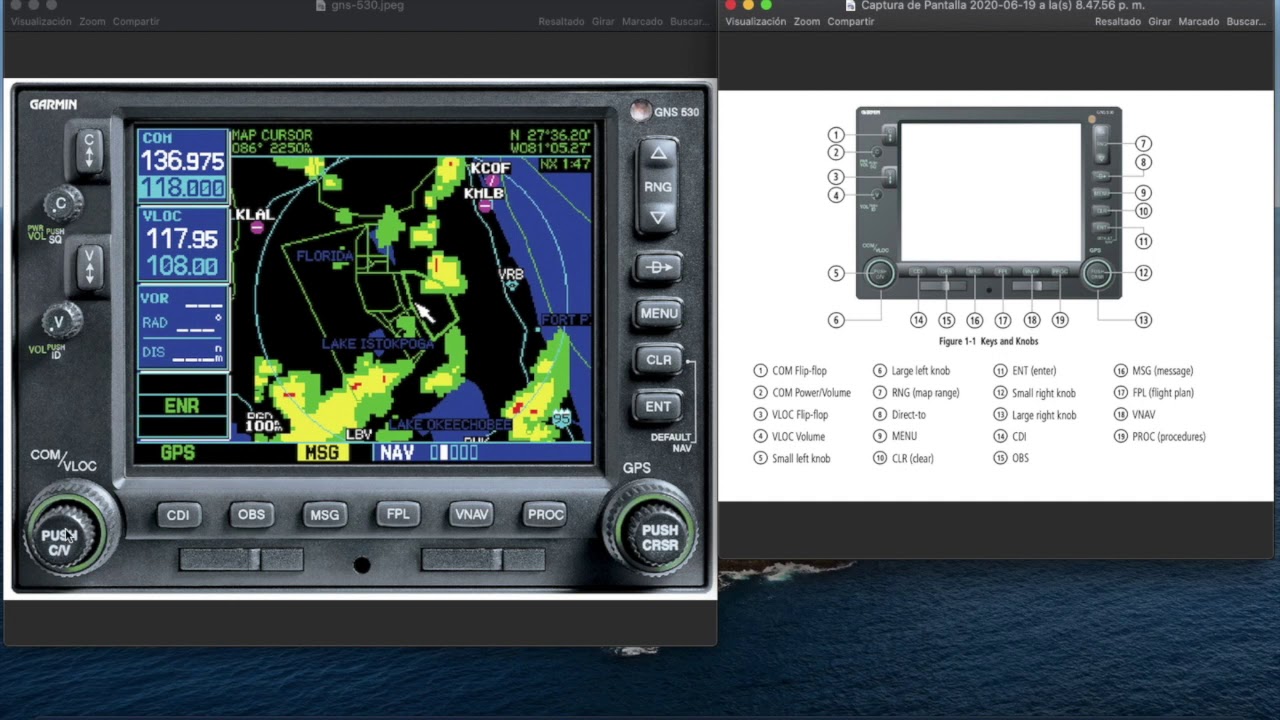Open Visualización menu in Captura de Pantalla window

[x=755, y=21]
